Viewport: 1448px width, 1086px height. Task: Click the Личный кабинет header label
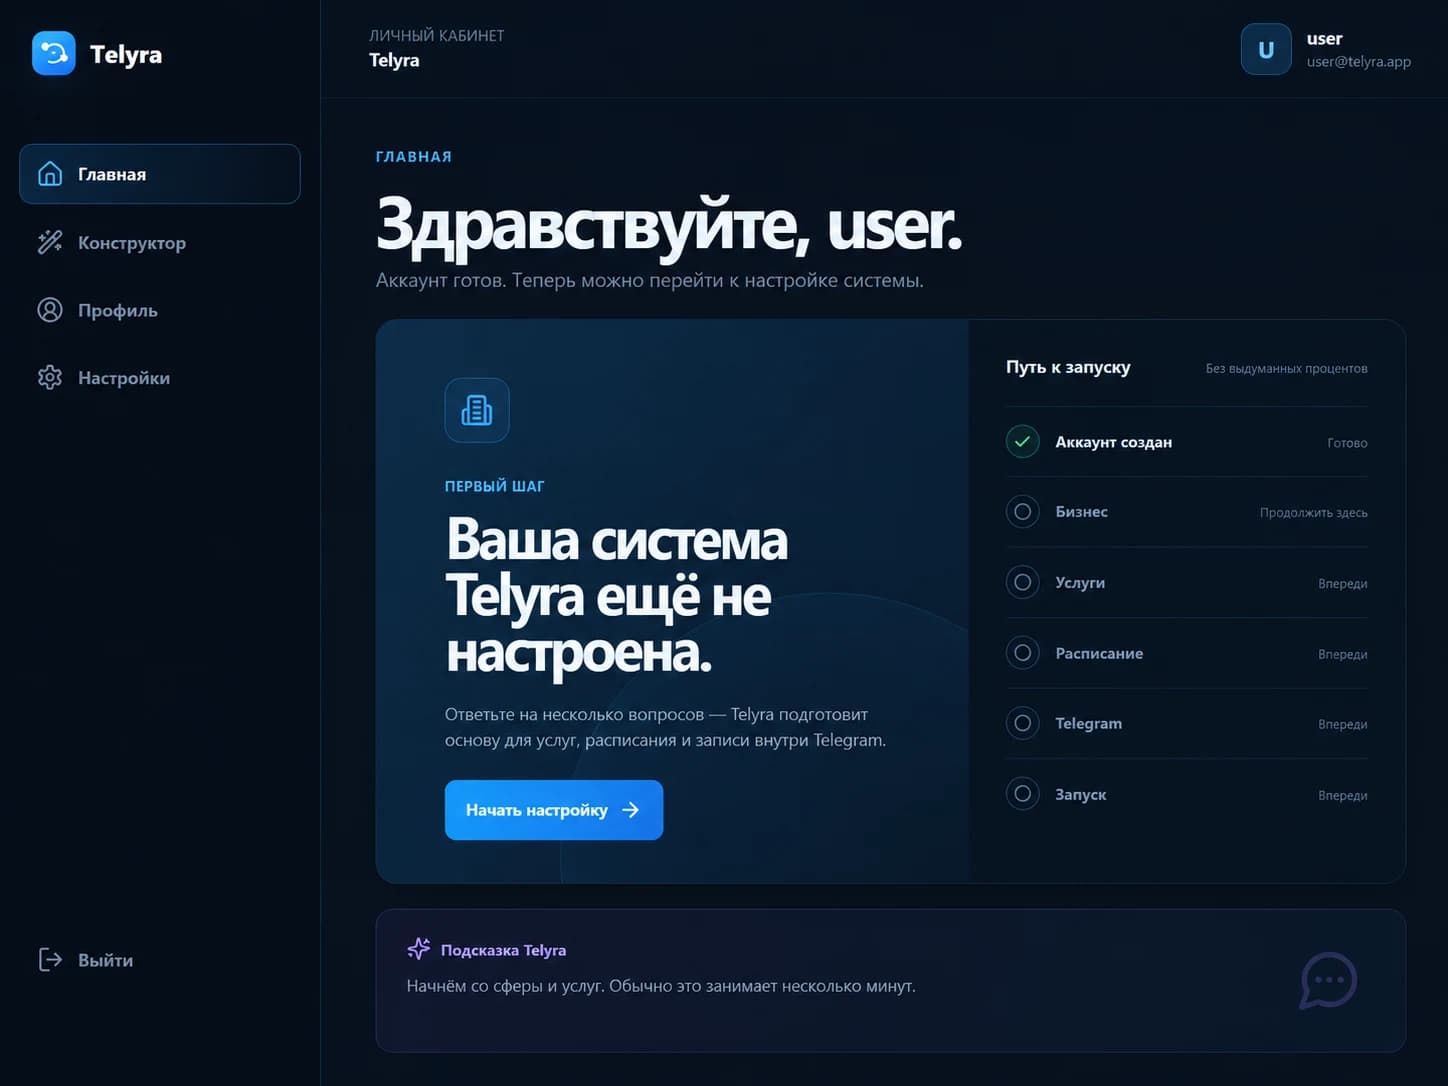pyautogui.click(x=436, y=35)
